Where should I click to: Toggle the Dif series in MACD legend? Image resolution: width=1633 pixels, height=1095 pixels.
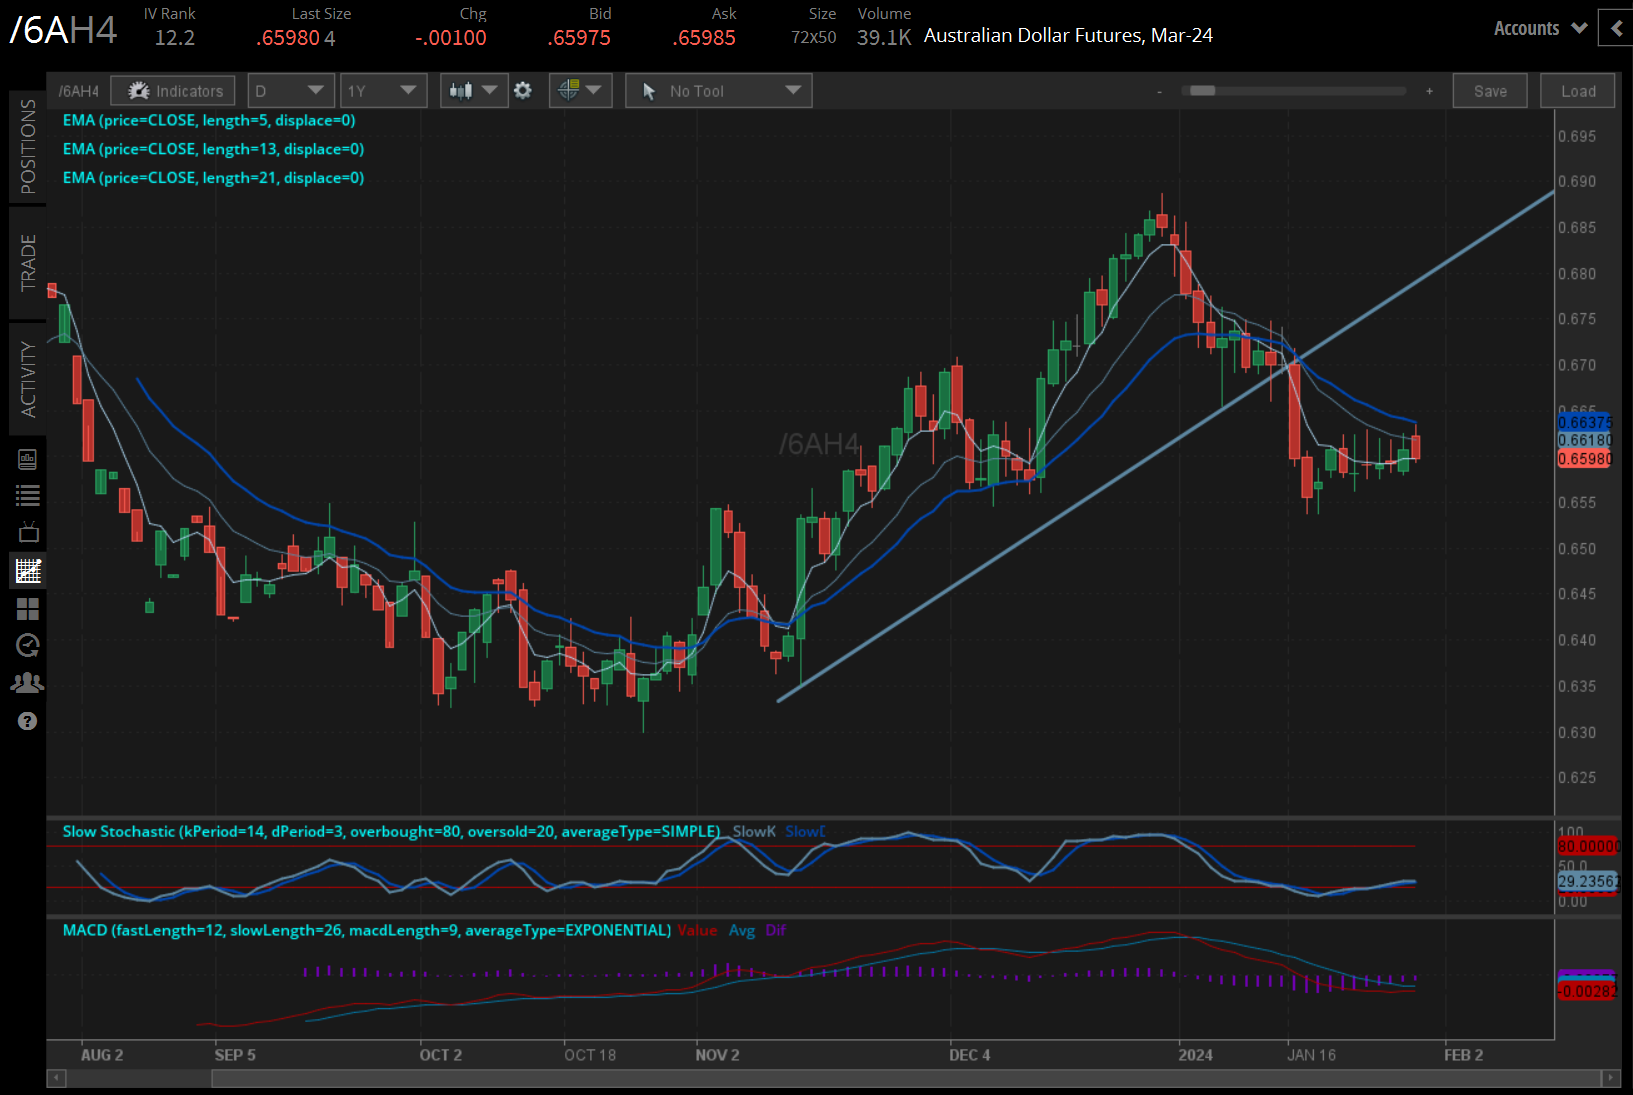[x=776, y=930]
